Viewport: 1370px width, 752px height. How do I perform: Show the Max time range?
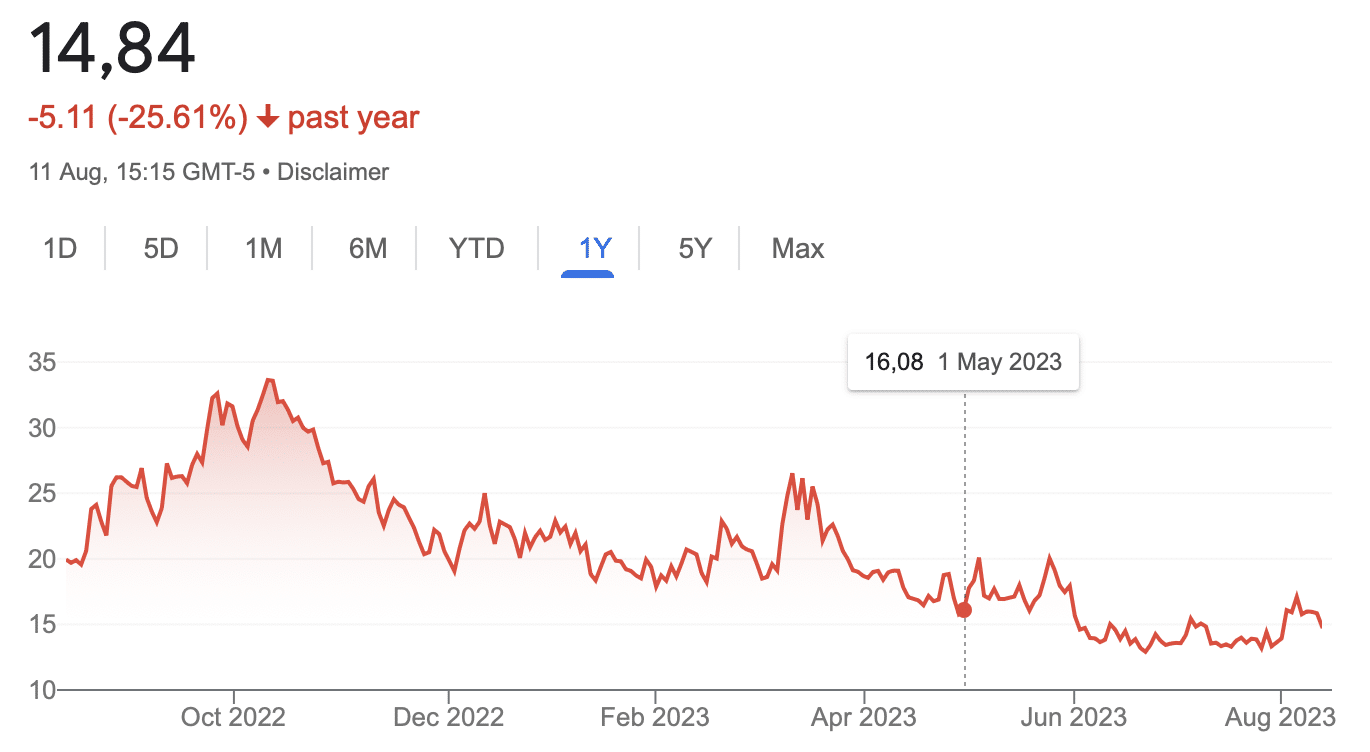click(x=797, y=248)
